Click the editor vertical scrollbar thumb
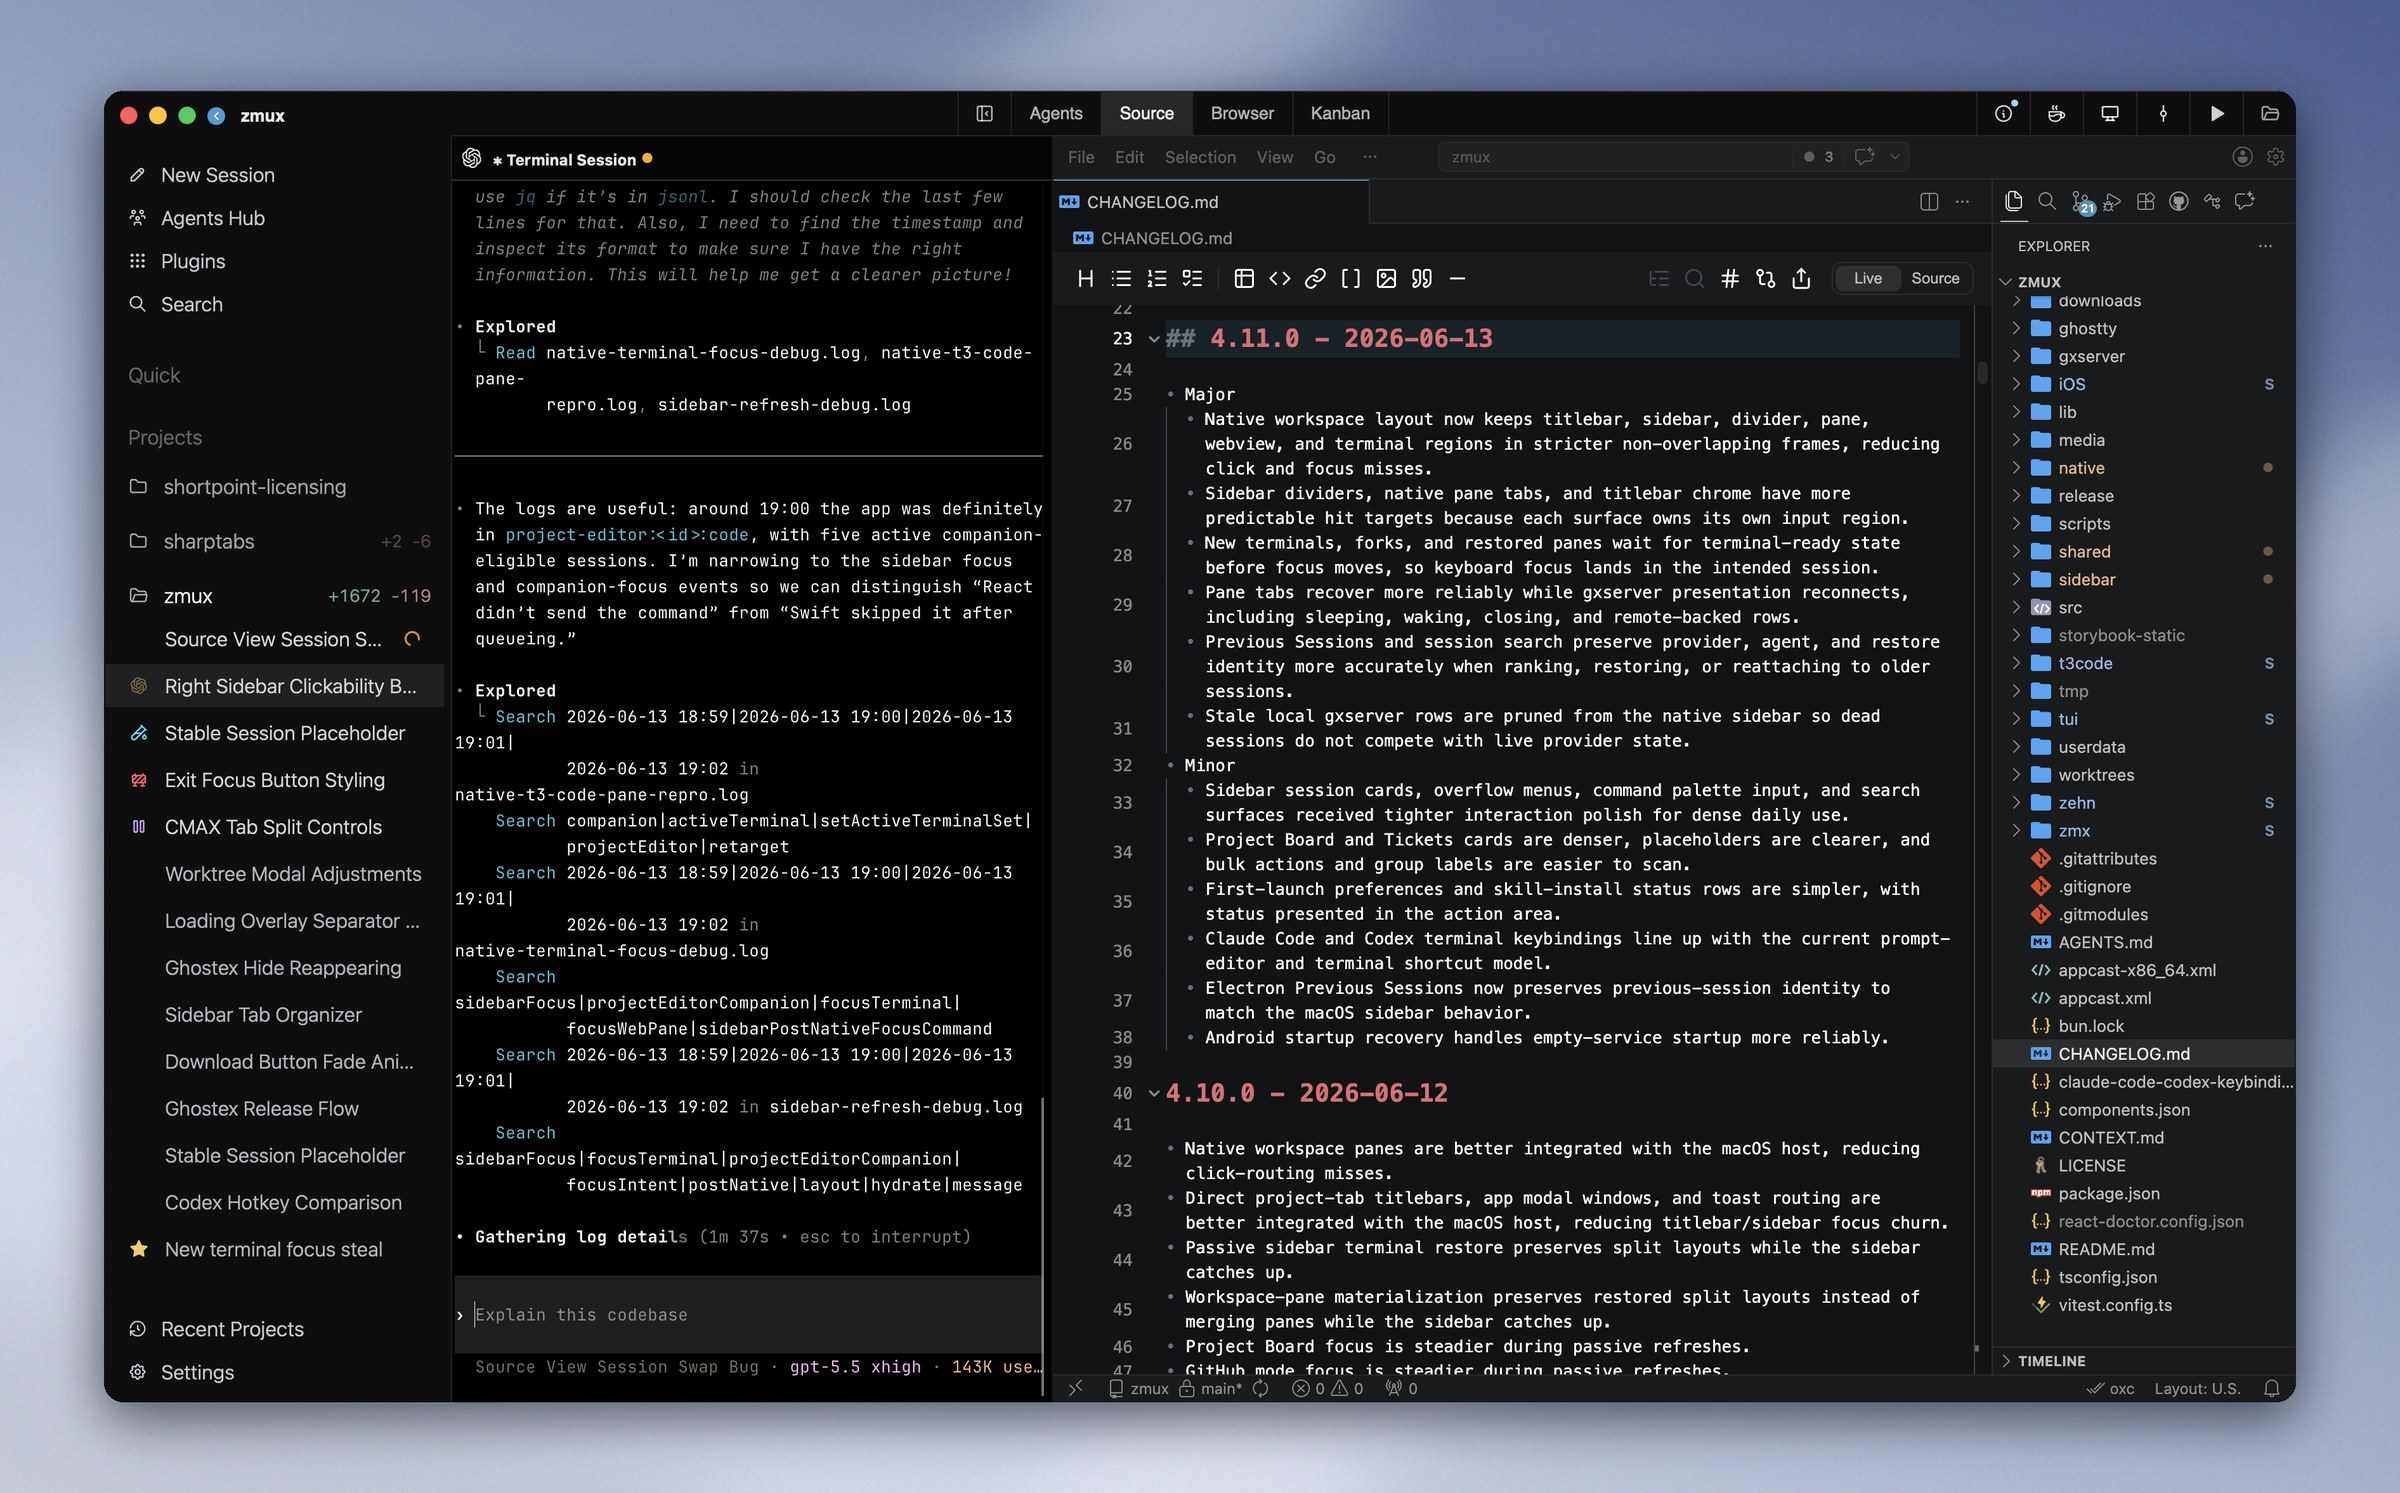Image resolution: width=2400 pixels, height=1493 pixels. (x=1982, y=373)
